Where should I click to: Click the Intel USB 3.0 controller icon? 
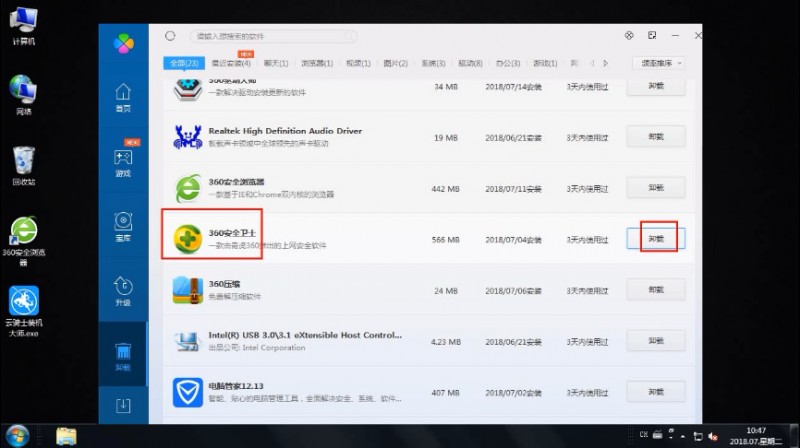coord(187,341)
